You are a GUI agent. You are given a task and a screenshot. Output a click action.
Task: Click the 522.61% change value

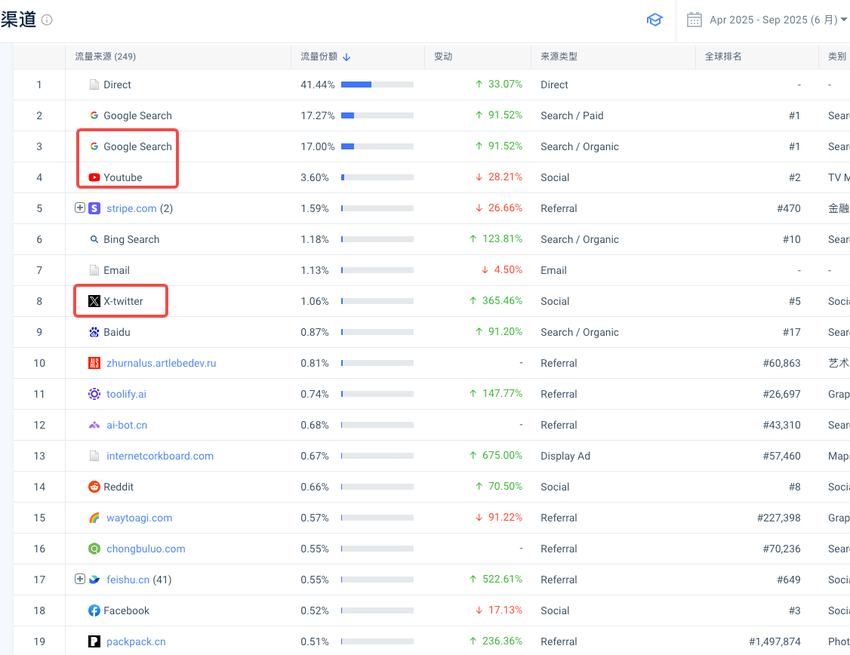[502, 579]
